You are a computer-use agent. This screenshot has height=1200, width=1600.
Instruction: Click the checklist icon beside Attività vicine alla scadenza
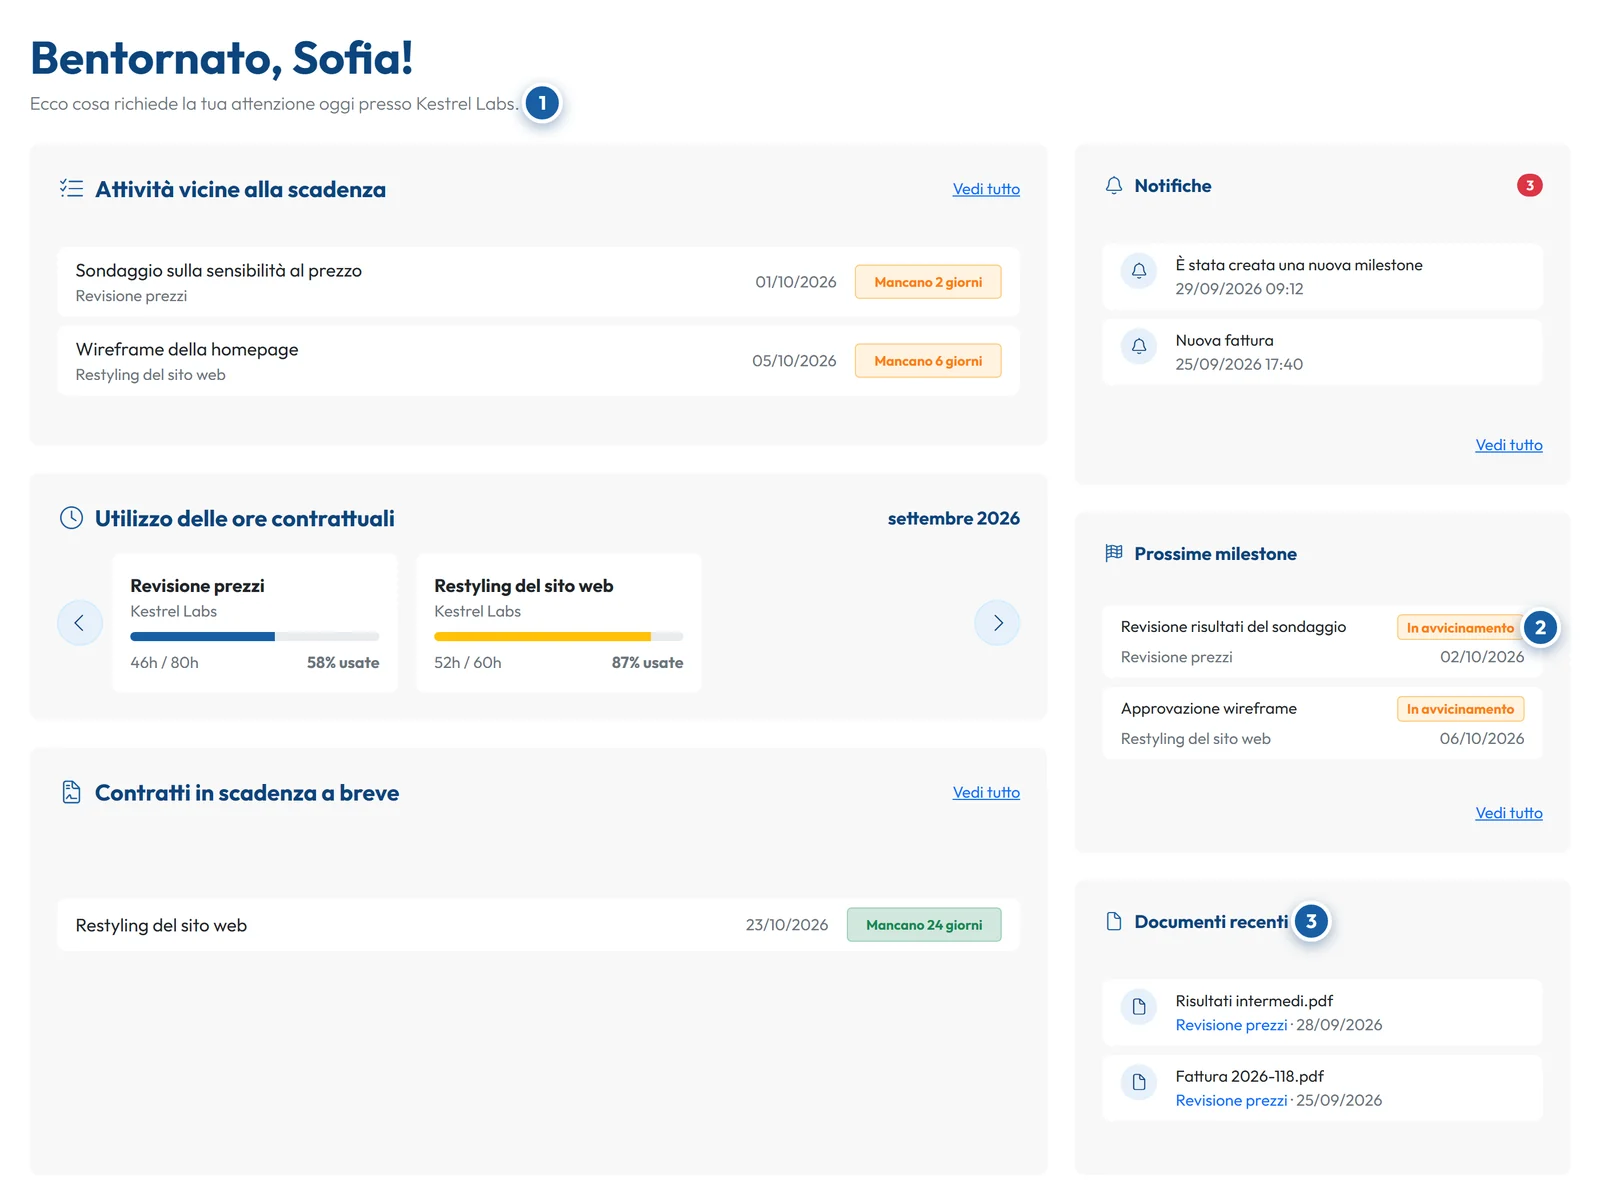[71, 188]
